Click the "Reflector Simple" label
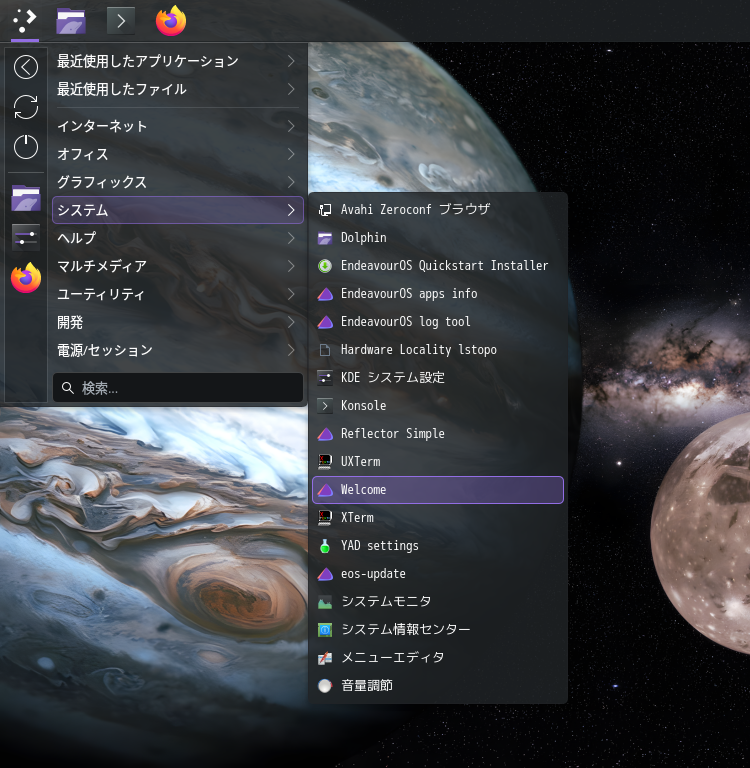The image size is (750, 768). 393,434
